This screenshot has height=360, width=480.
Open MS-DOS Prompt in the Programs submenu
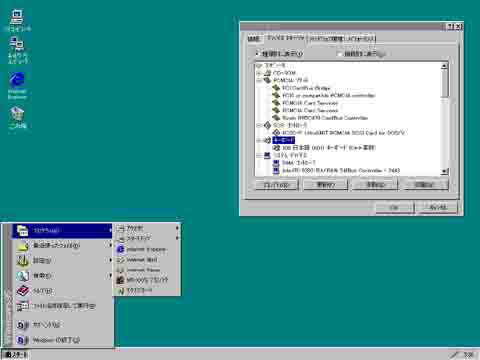(142, 280)
